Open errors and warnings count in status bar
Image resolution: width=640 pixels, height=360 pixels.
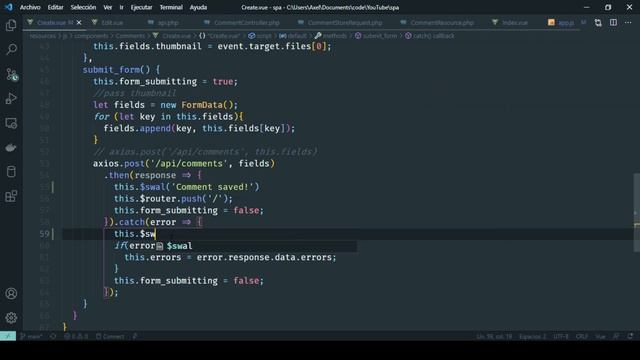[76, 336]
